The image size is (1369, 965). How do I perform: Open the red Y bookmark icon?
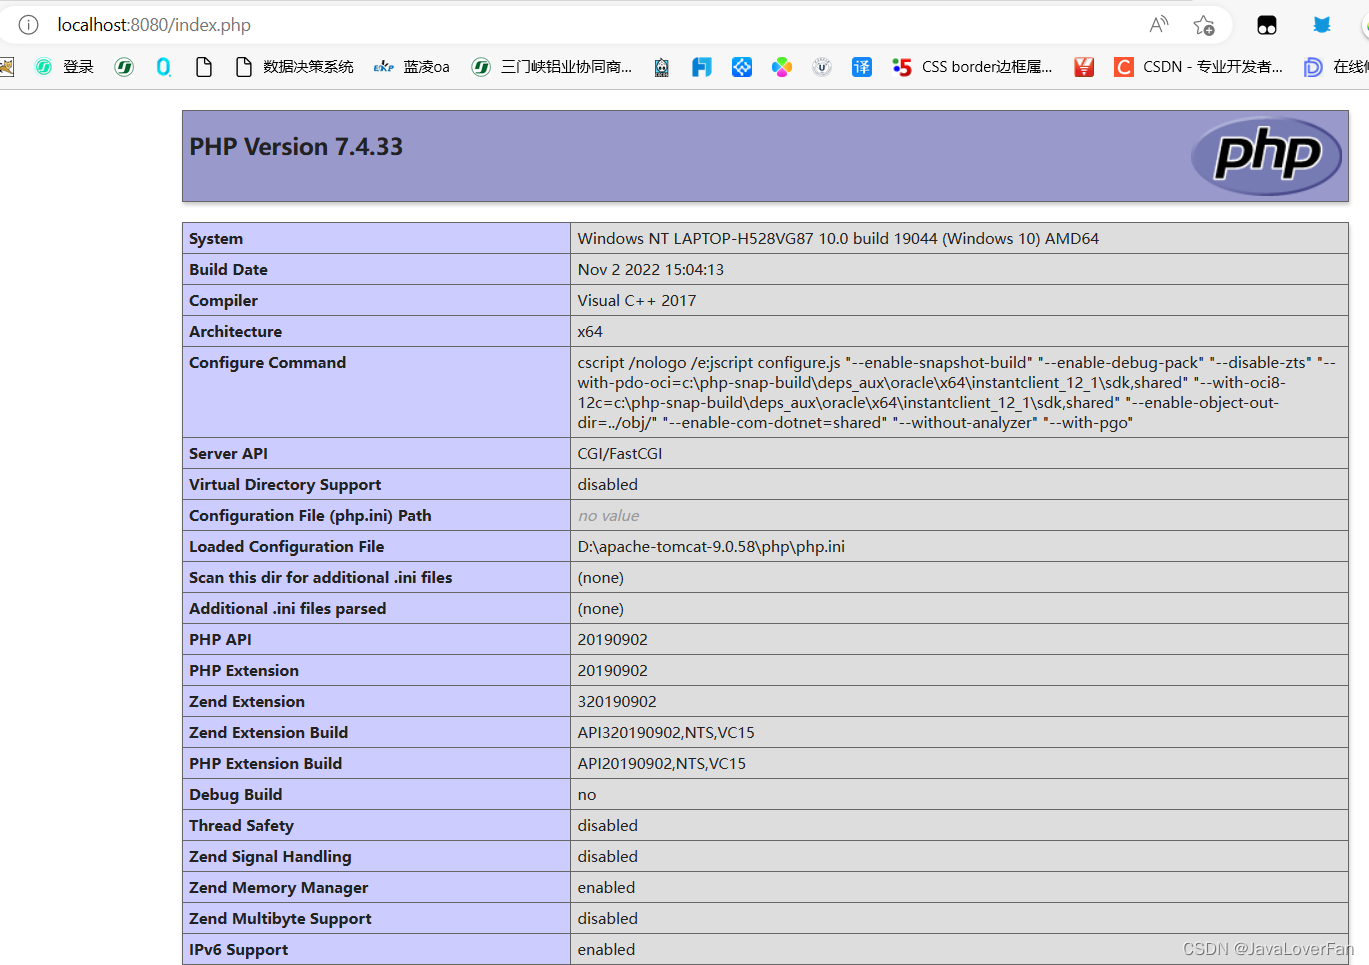click(x=1084, y=67)
